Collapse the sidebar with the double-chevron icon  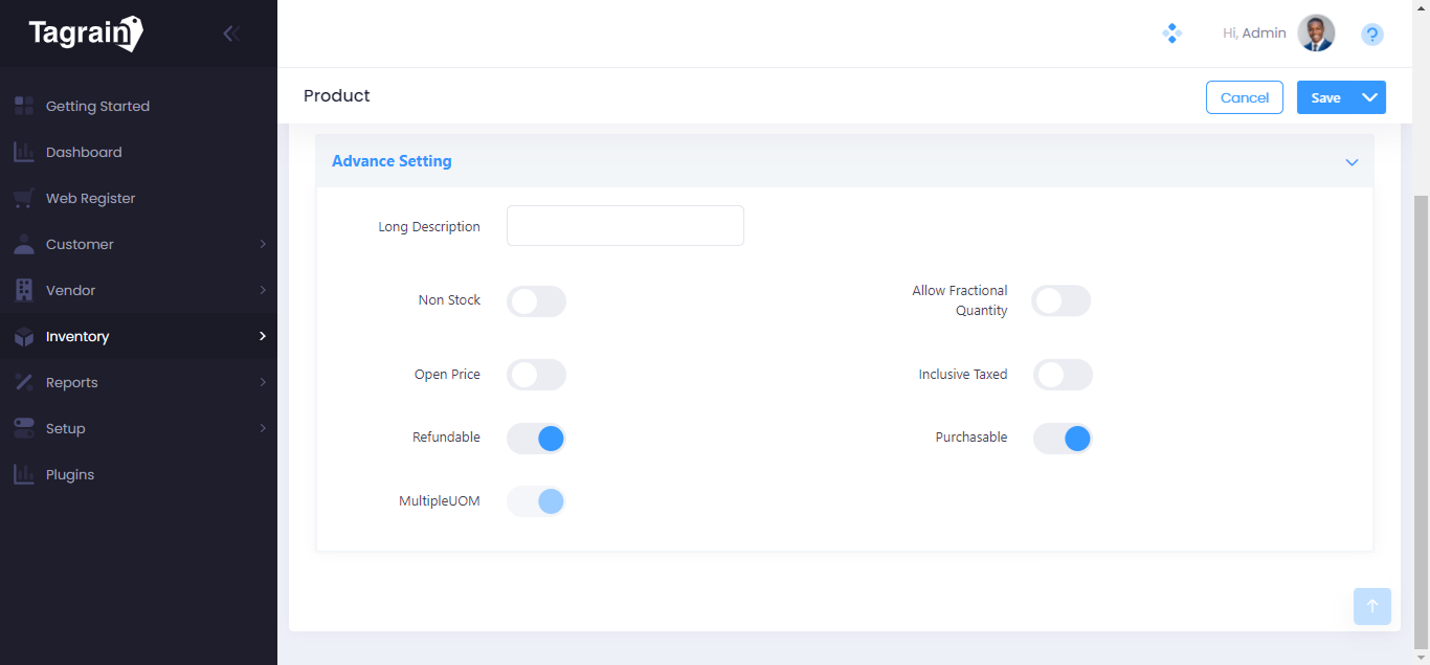[231, 34]
